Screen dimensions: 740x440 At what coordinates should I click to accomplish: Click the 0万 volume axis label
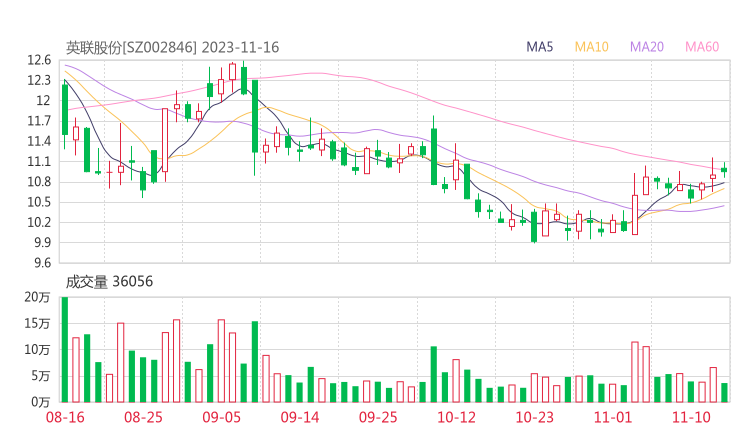[x=41, y=402]
